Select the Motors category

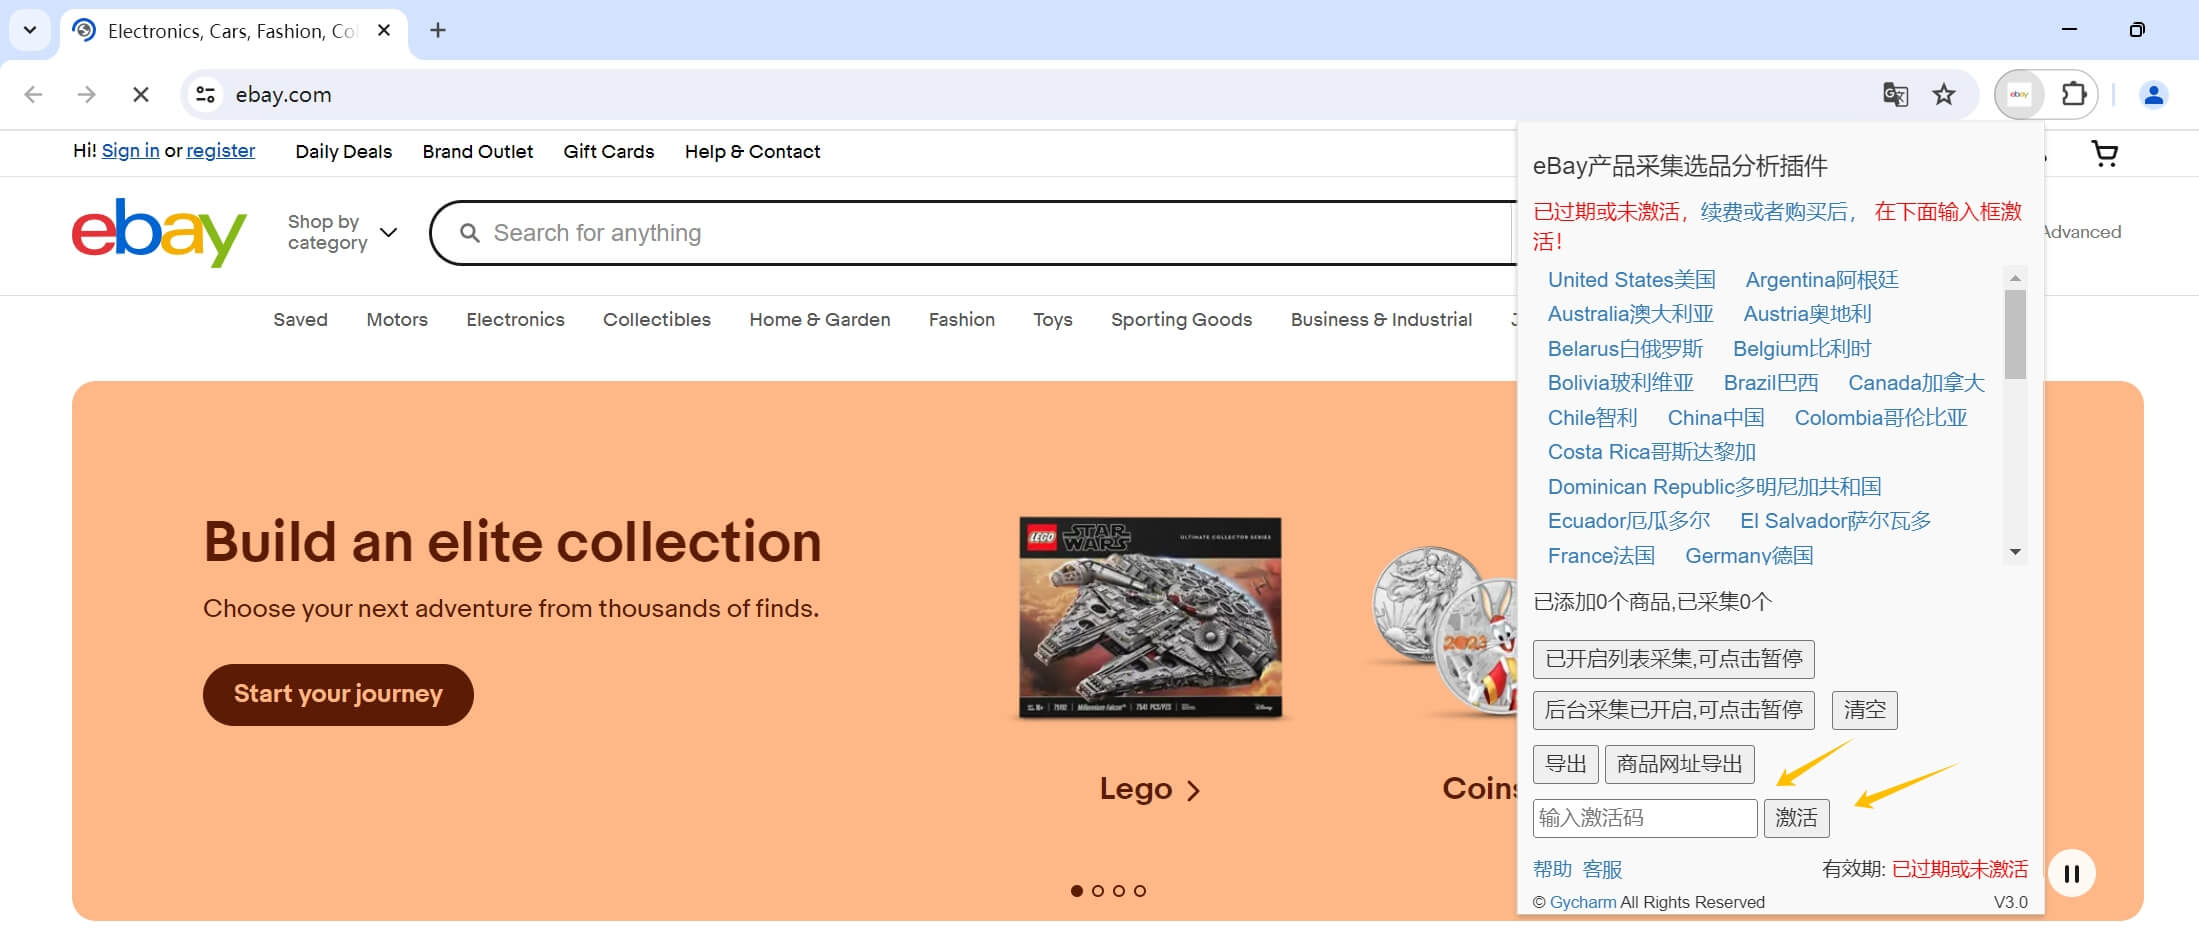(x=397, y=319)
